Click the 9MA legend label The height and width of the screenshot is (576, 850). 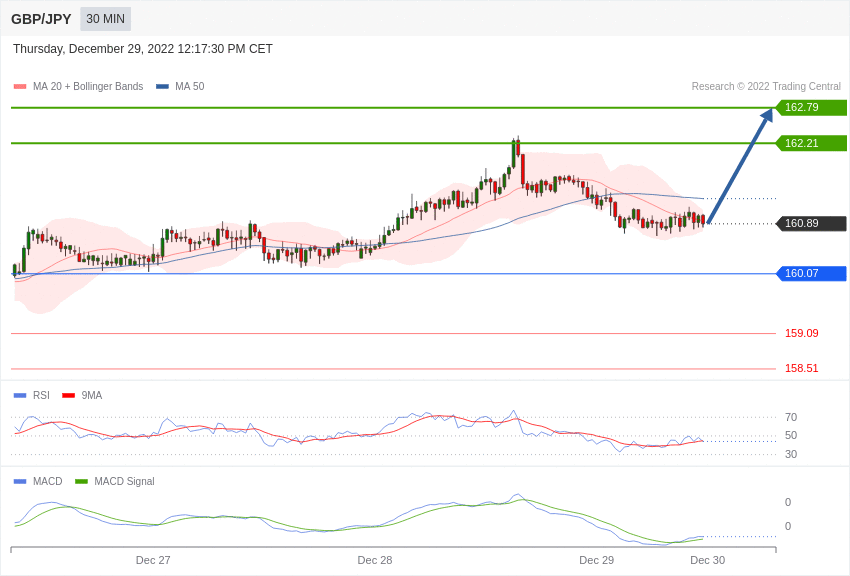[x=92, y=396]
